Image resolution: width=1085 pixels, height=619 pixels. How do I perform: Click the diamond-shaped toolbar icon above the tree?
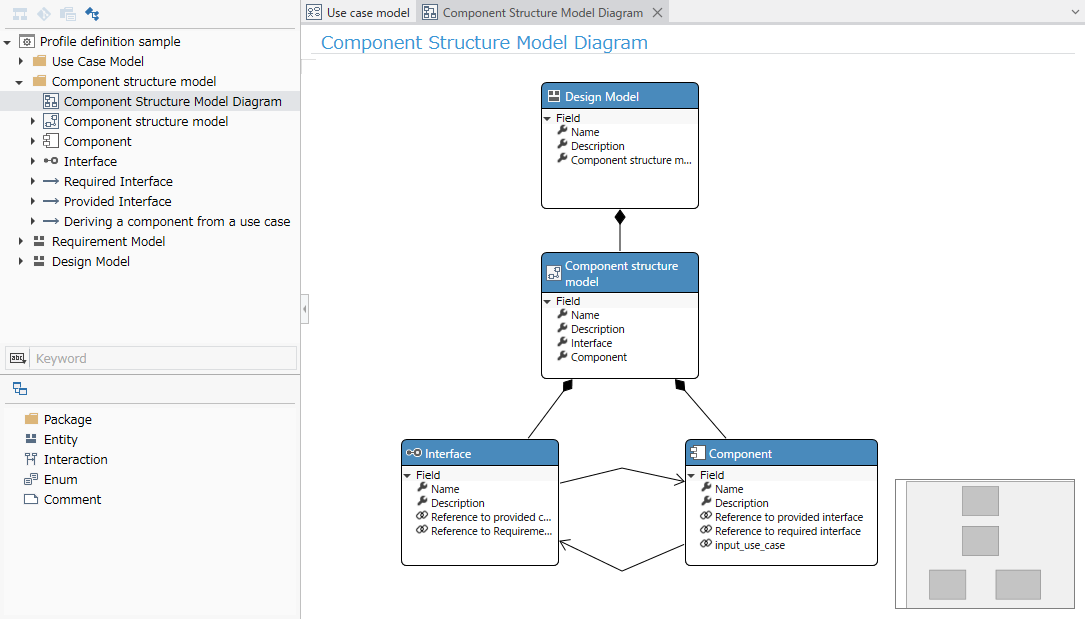(44, 14)
